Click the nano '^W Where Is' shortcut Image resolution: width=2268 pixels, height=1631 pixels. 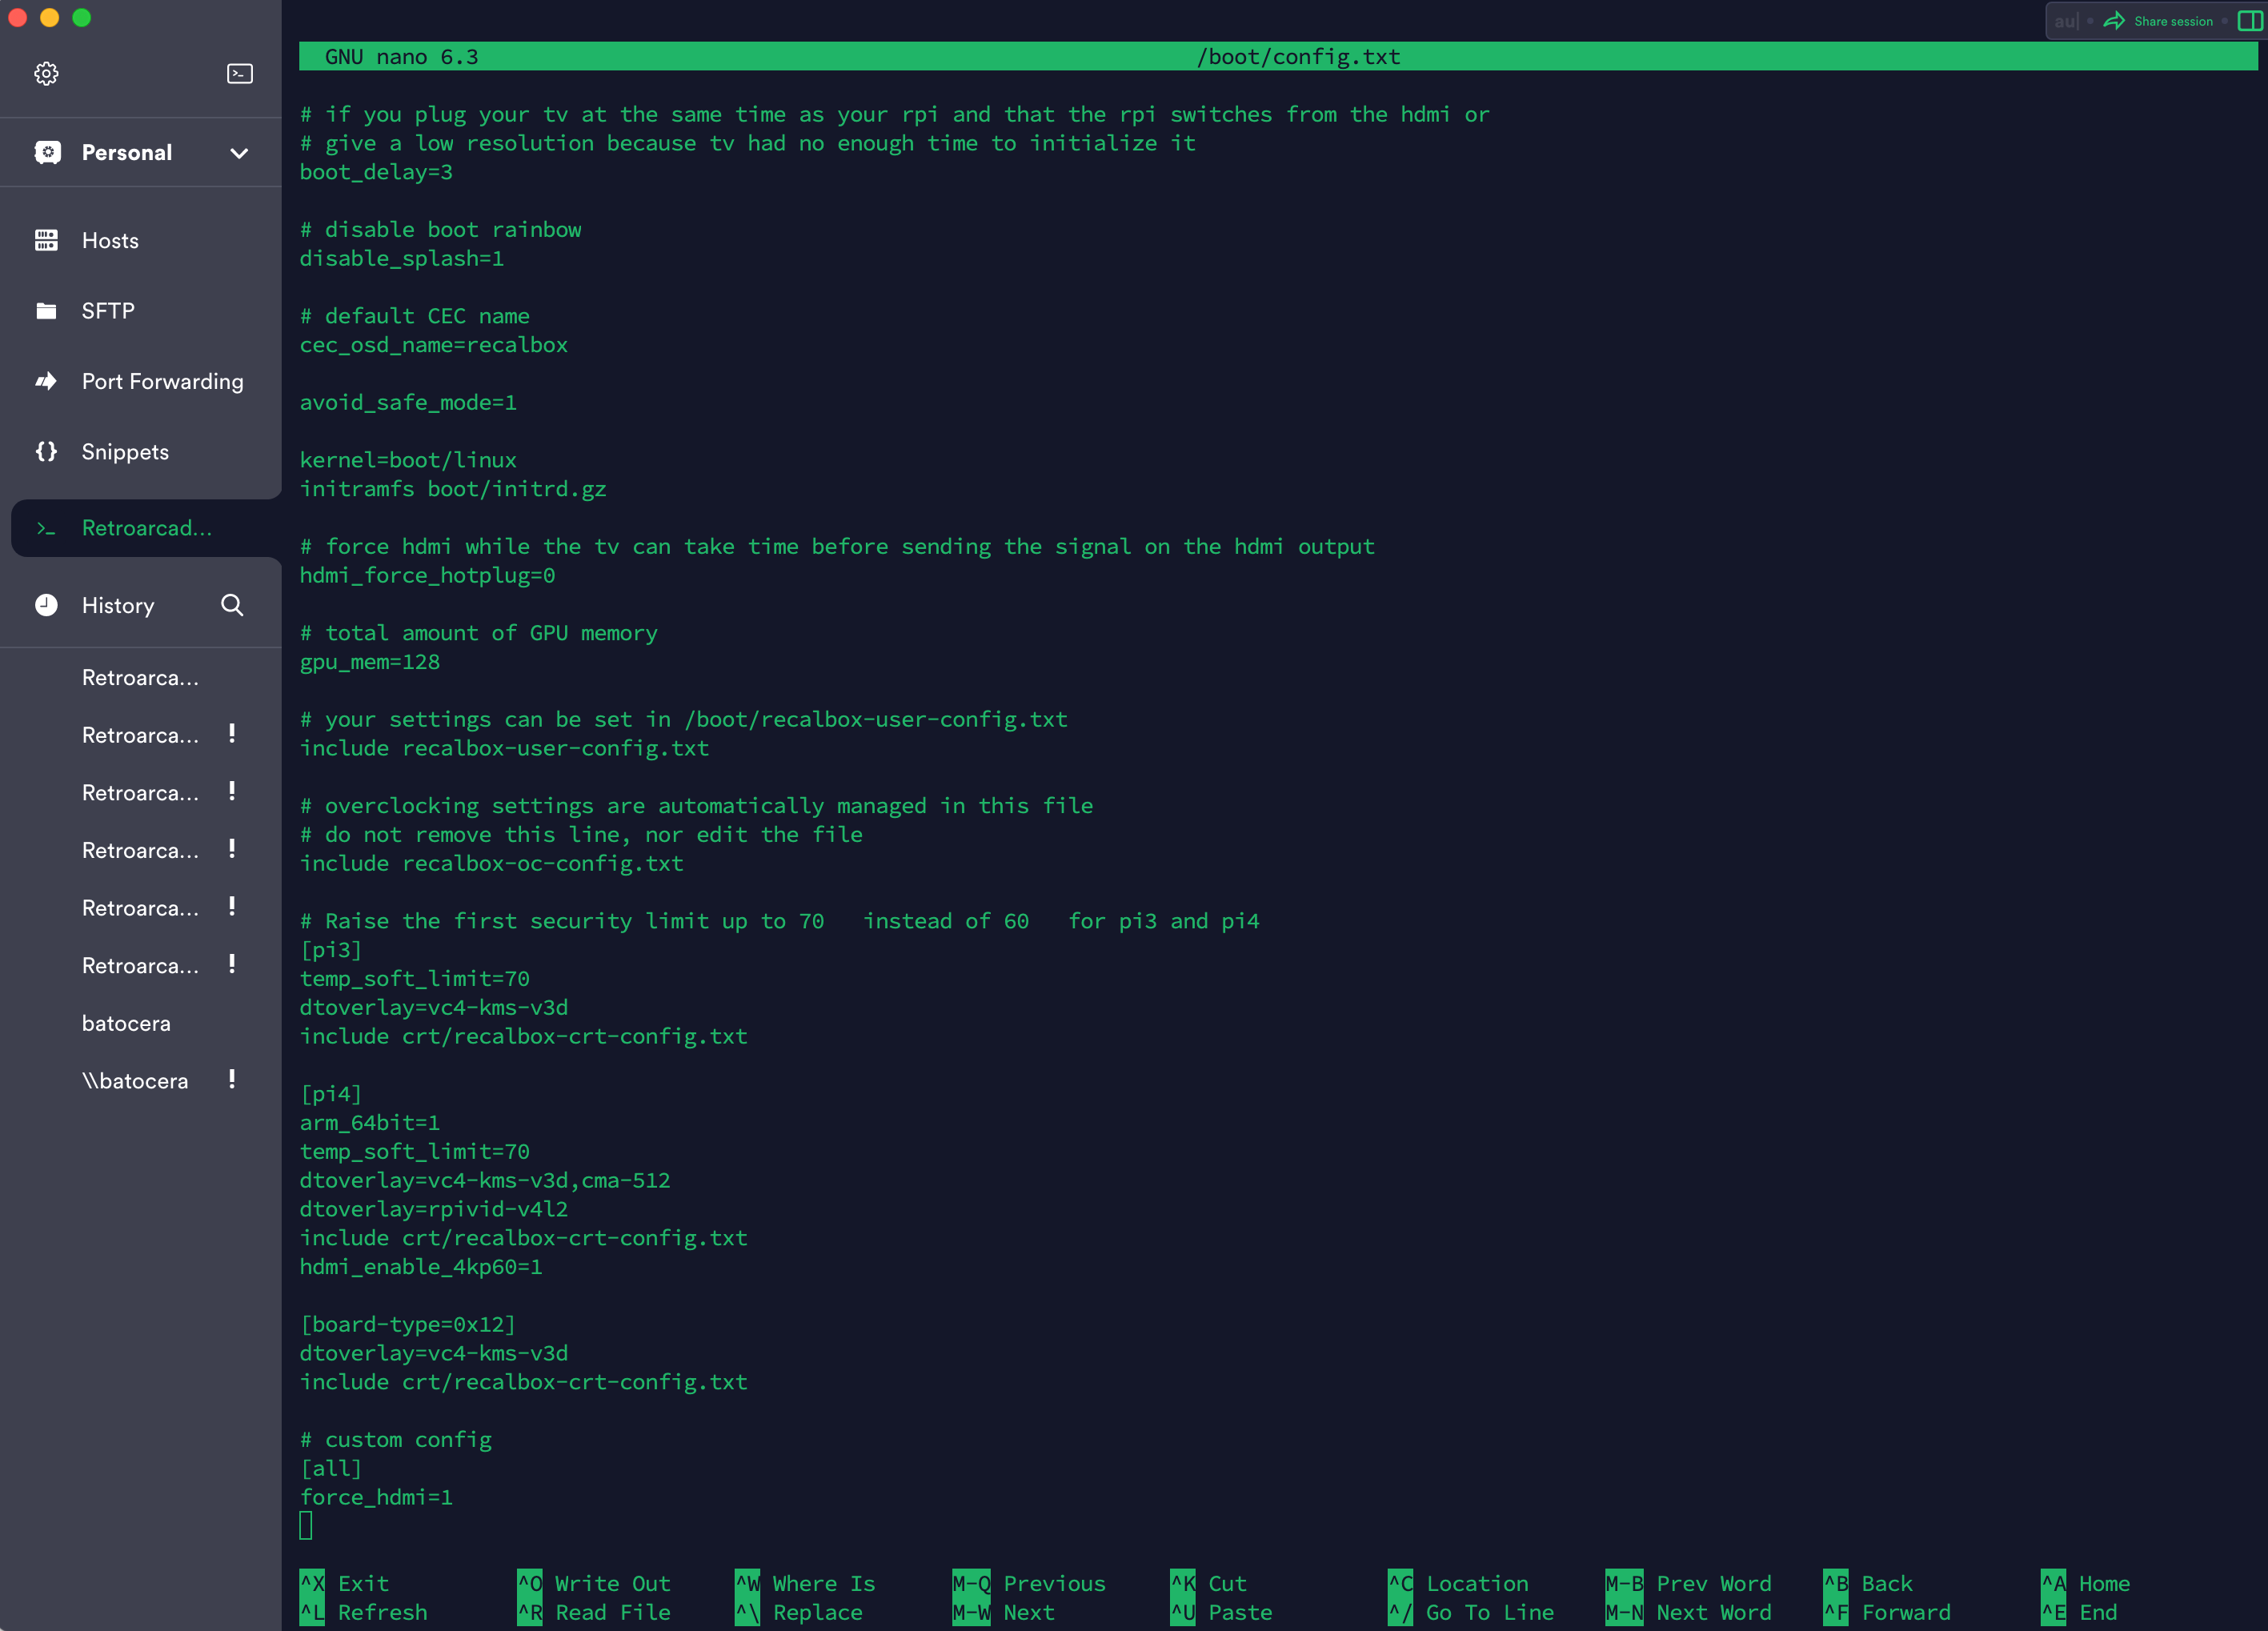[x=805, y=1583]
